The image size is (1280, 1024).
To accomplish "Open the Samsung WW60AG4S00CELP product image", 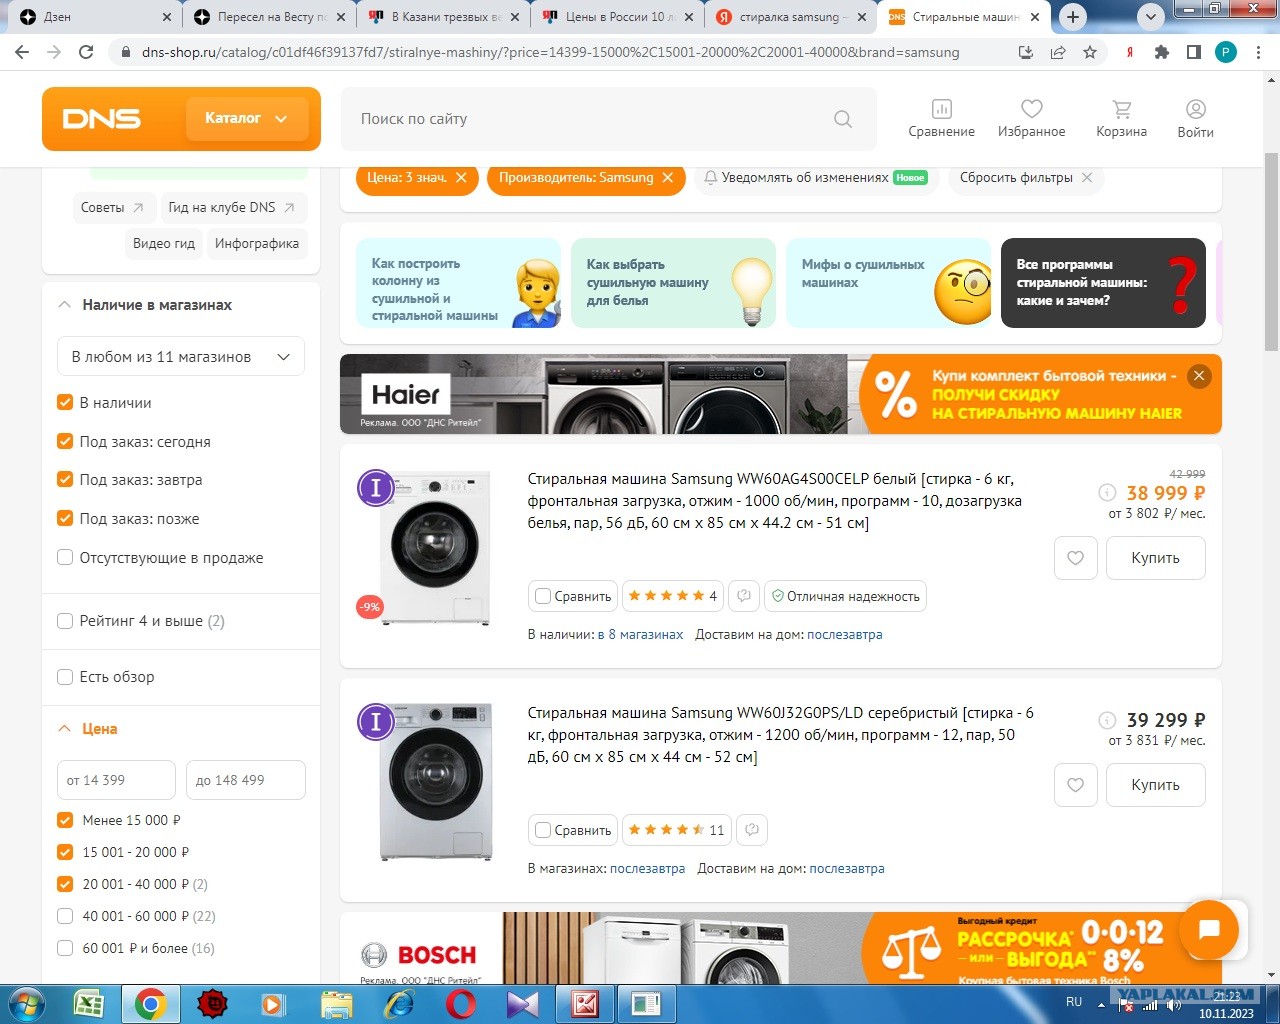I will pos(435,548).
